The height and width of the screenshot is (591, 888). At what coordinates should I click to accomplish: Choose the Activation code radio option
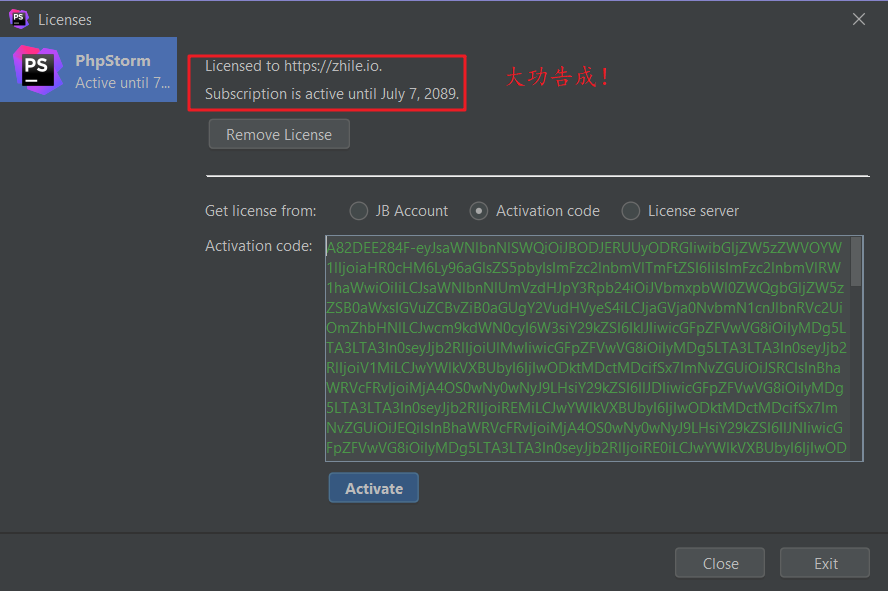pos(480,211)
